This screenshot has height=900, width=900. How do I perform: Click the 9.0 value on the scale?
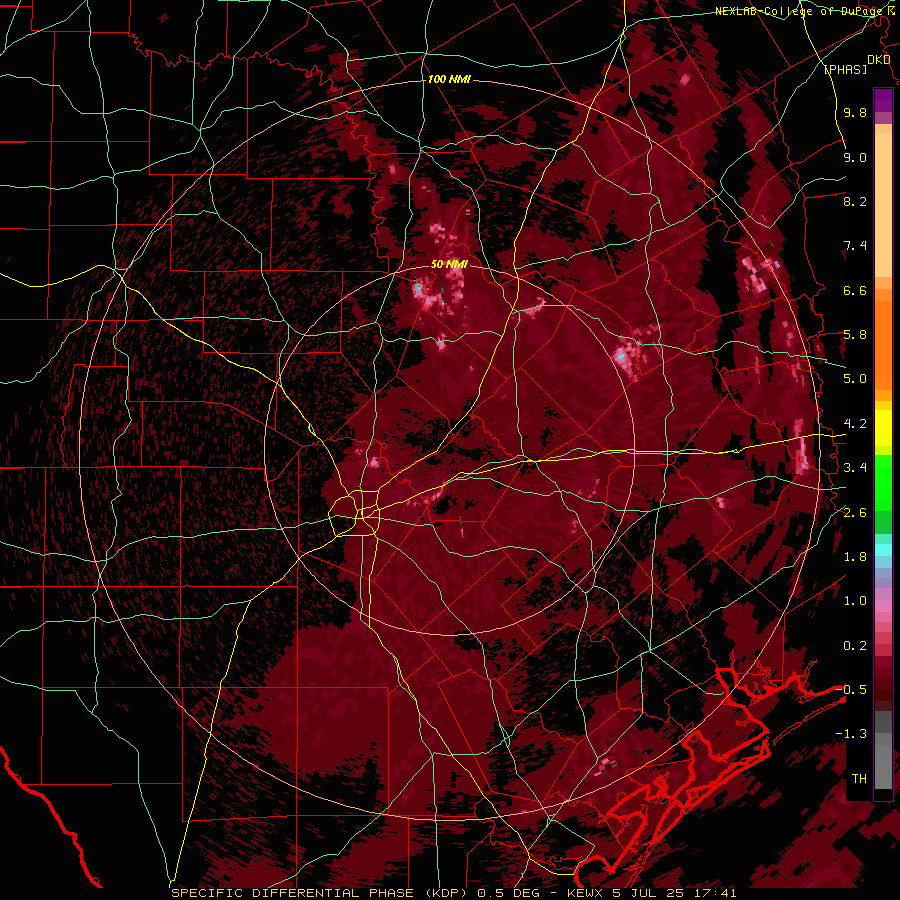click(x=855, y=157)
